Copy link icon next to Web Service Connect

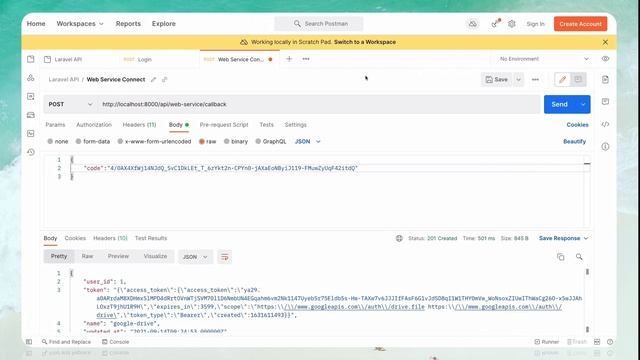pos(164,80)
